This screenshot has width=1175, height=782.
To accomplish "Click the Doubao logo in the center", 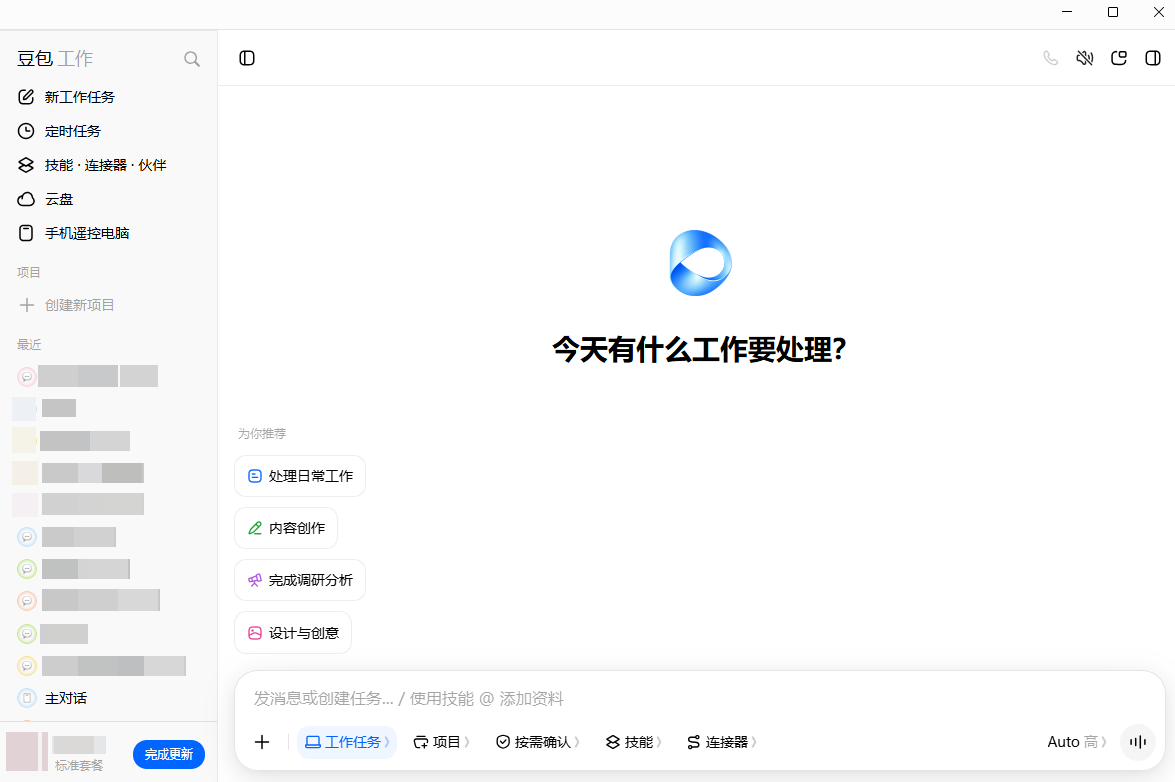I will [700, 263].
